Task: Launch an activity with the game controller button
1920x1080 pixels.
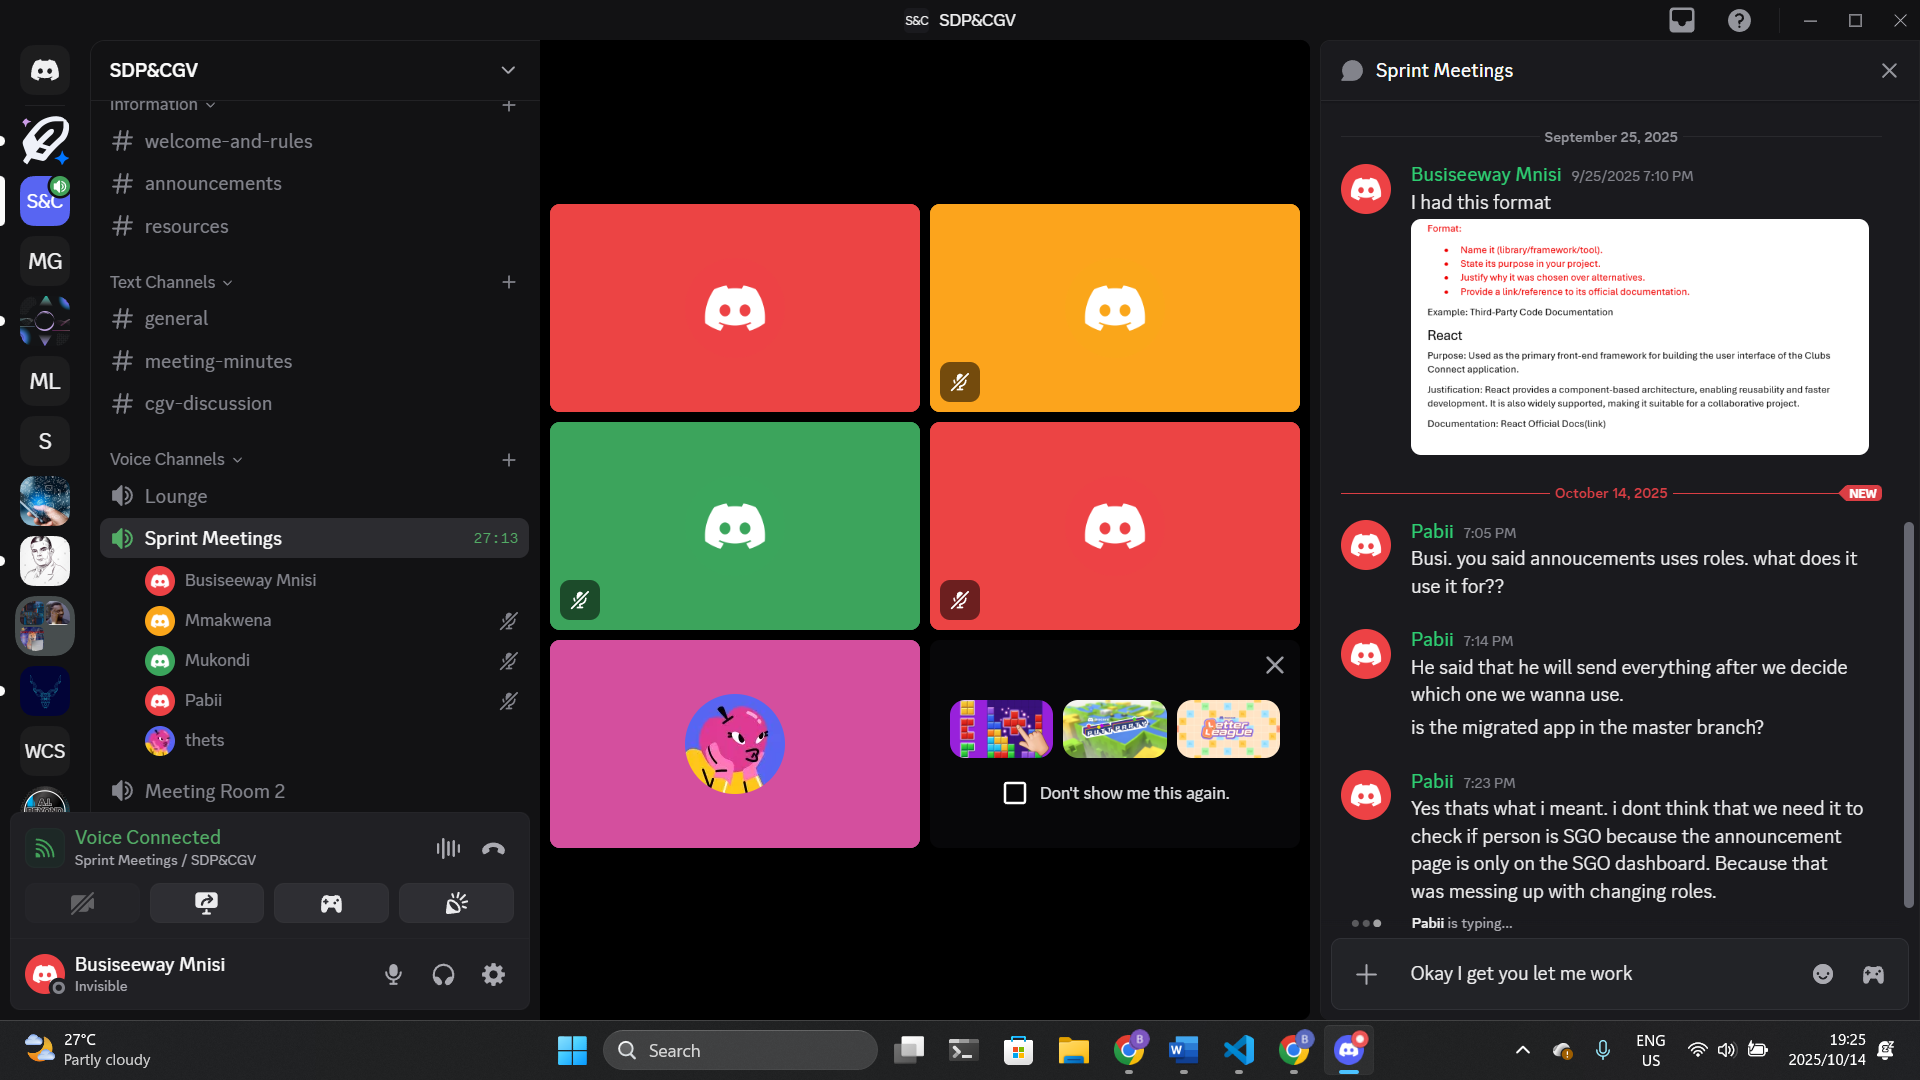Action: (331, 903)
